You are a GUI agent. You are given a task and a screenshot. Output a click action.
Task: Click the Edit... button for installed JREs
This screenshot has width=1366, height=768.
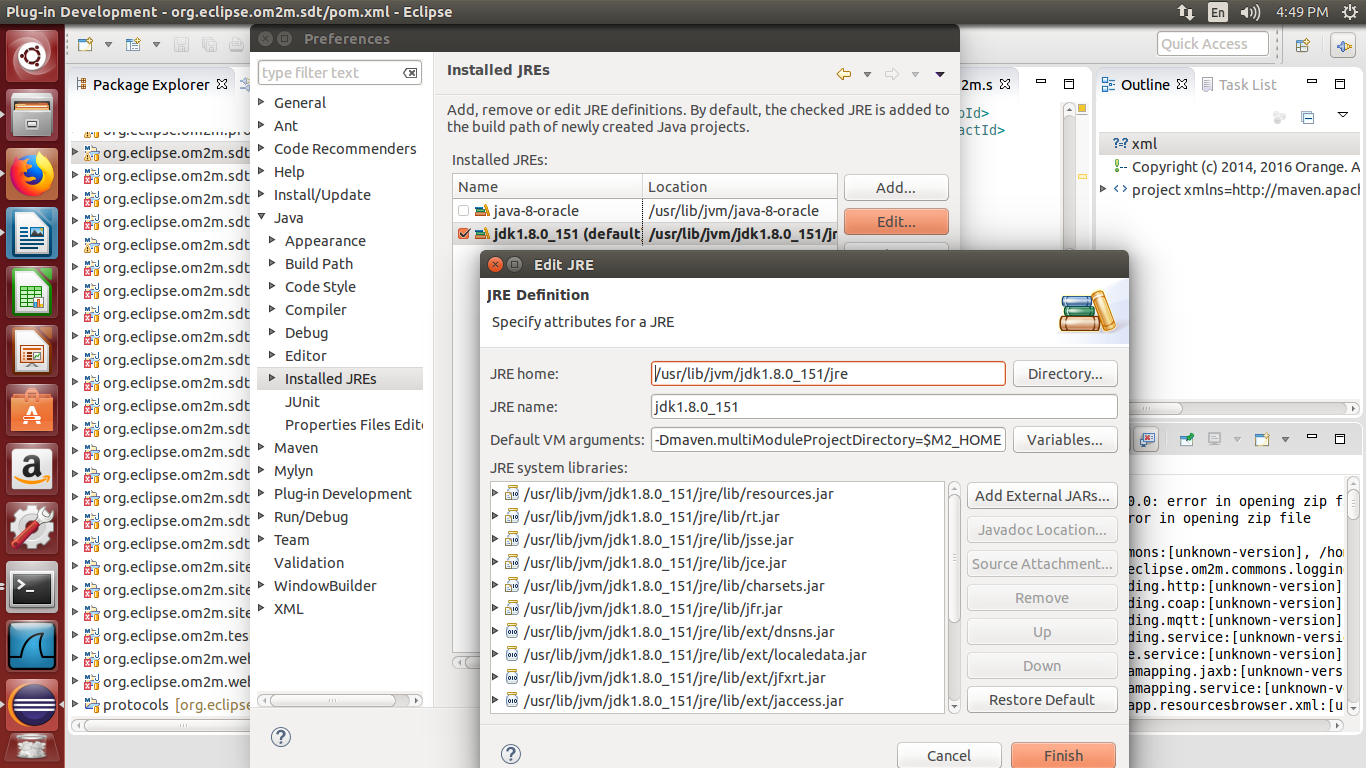(x=896, y=222)
